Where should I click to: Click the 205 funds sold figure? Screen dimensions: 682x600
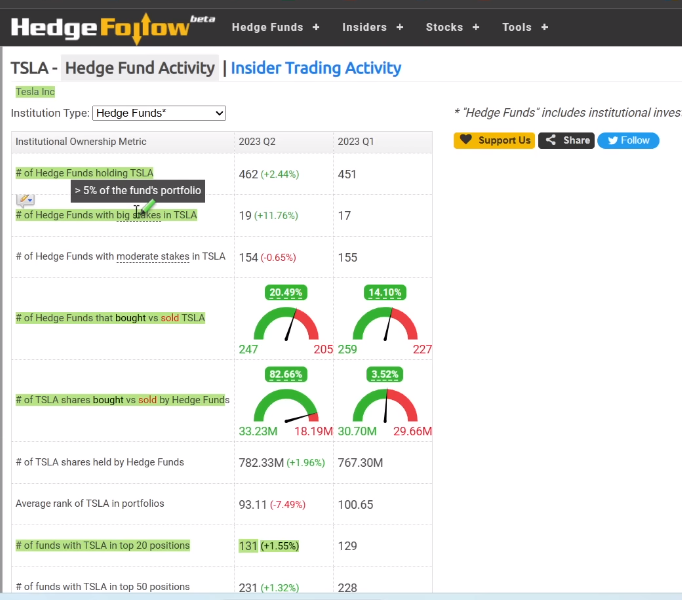[323, 349]
